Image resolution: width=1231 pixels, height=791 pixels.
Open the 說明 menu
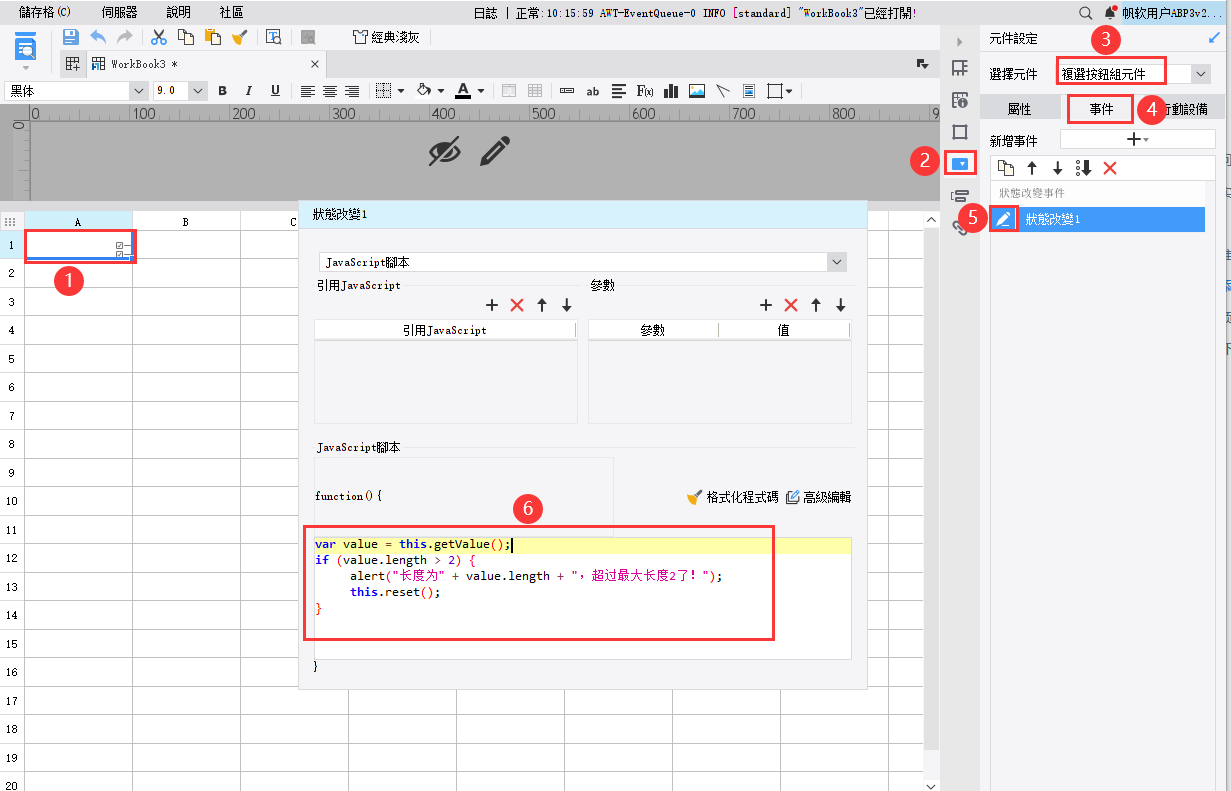coord(178,13)
